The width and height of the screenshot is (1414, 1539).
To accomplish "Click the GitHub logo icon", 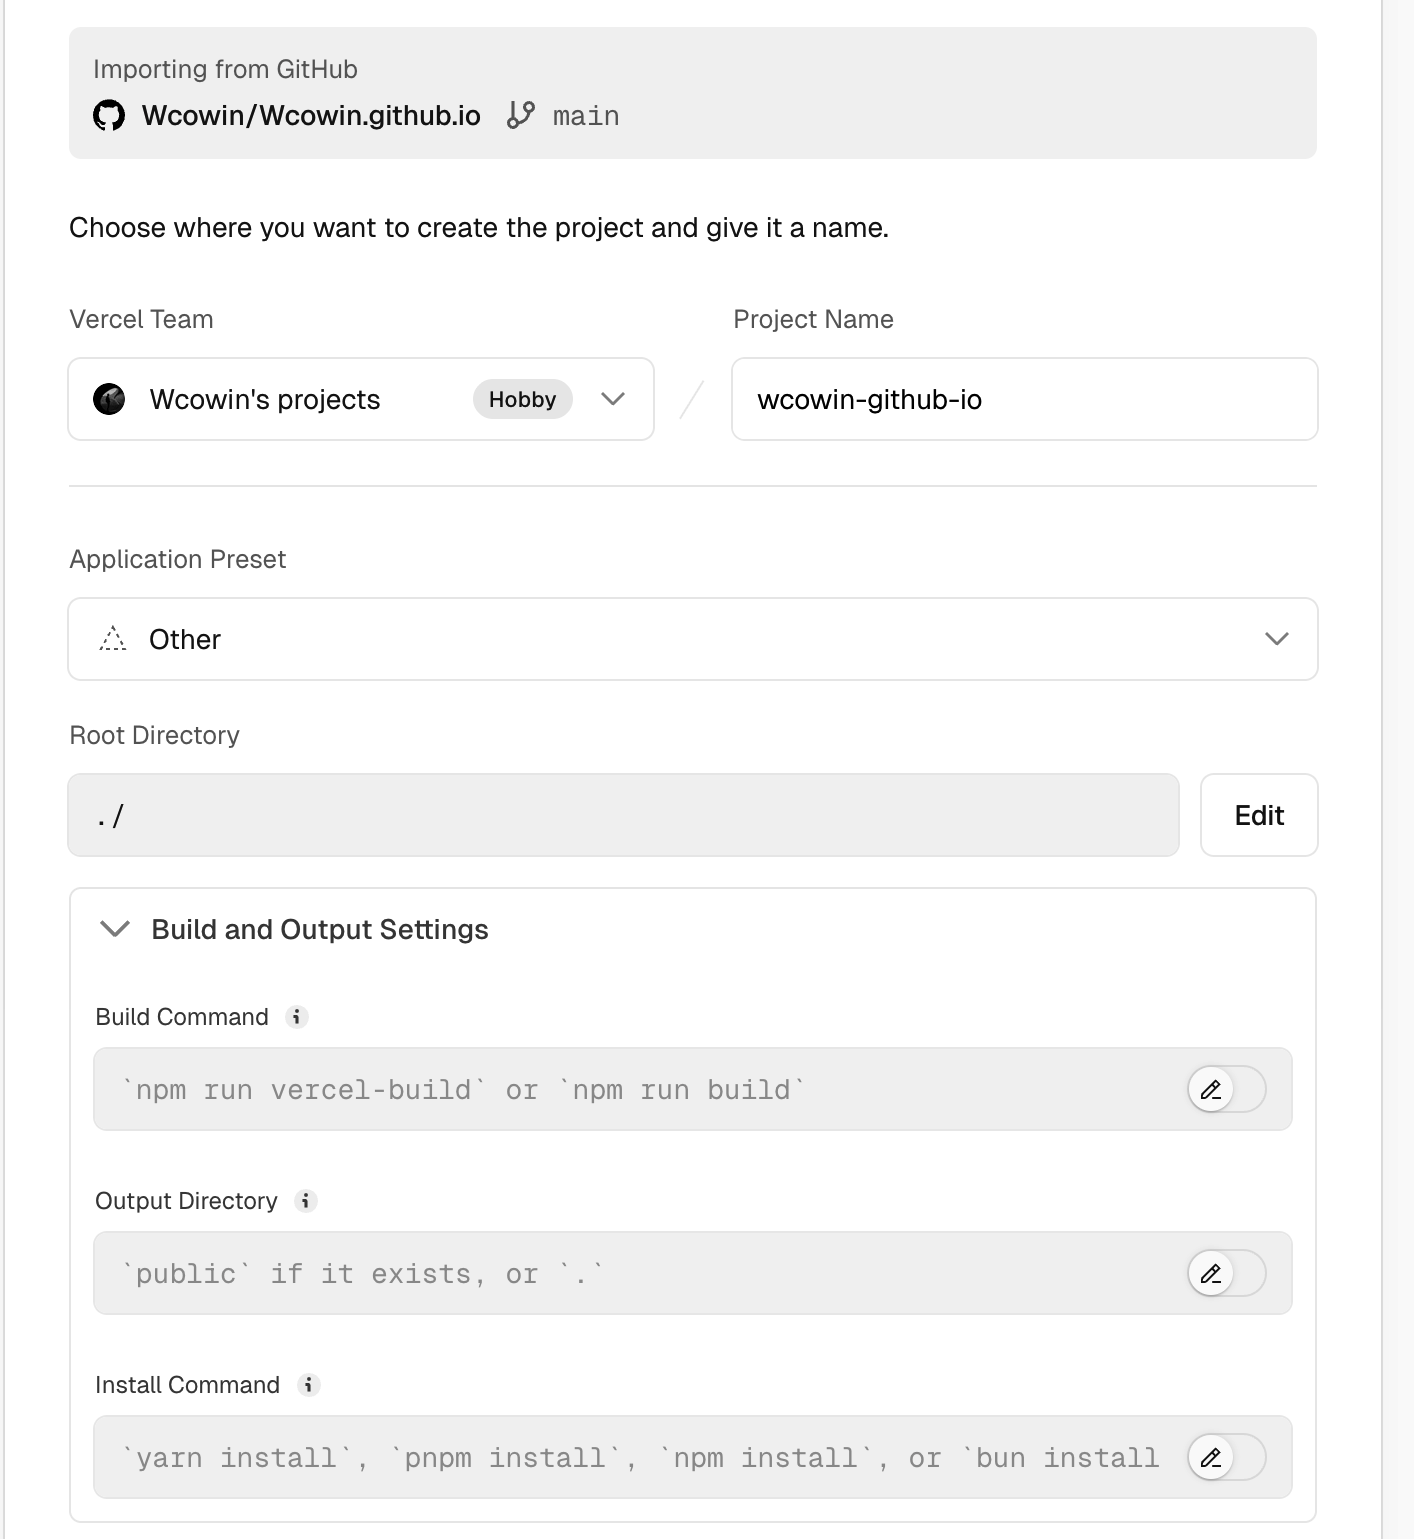I will [109, 116].
